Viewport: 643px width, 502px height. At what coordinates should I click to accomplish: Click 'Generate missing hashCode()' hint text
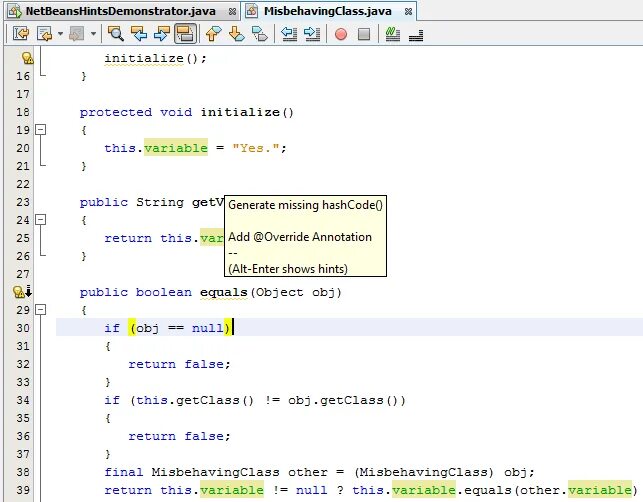(x=305, y=205)
